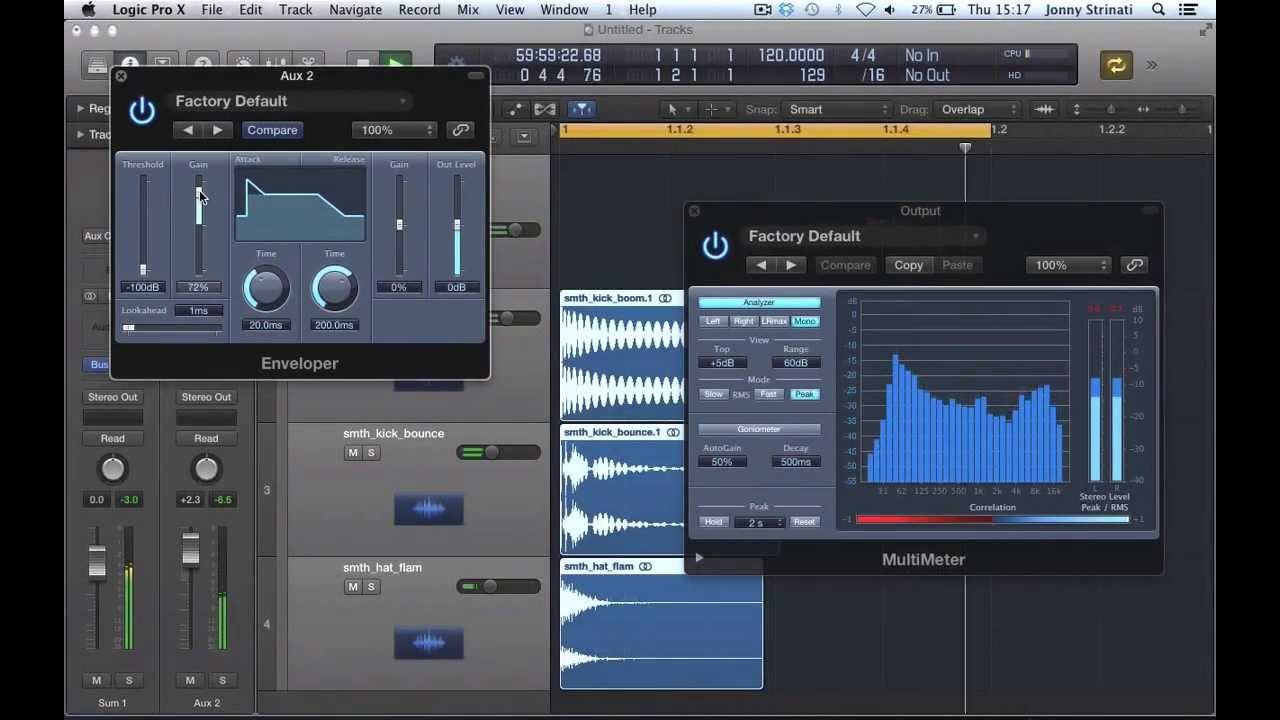Open the Navigate menu

coord(355,10)
